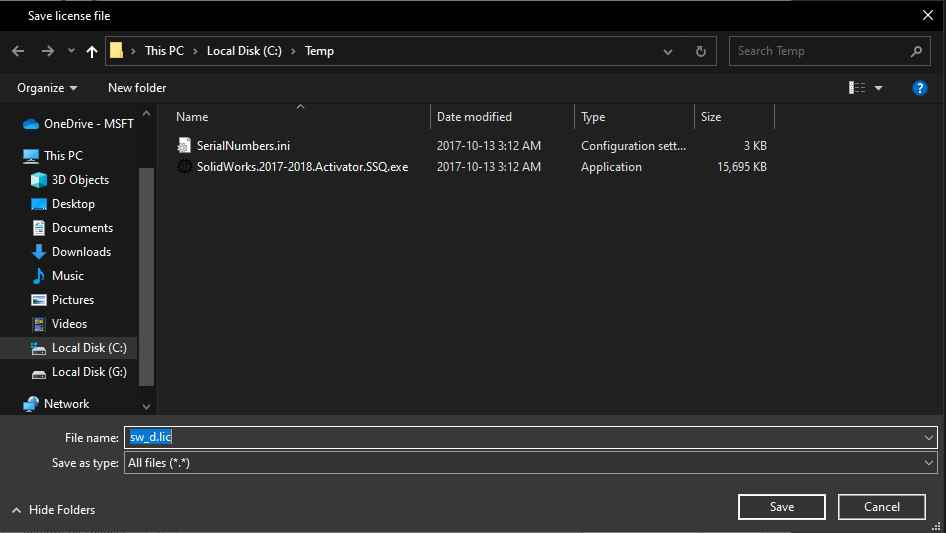Click the Cancel button
The image size is (946, 533).
(x=881, y=507)
